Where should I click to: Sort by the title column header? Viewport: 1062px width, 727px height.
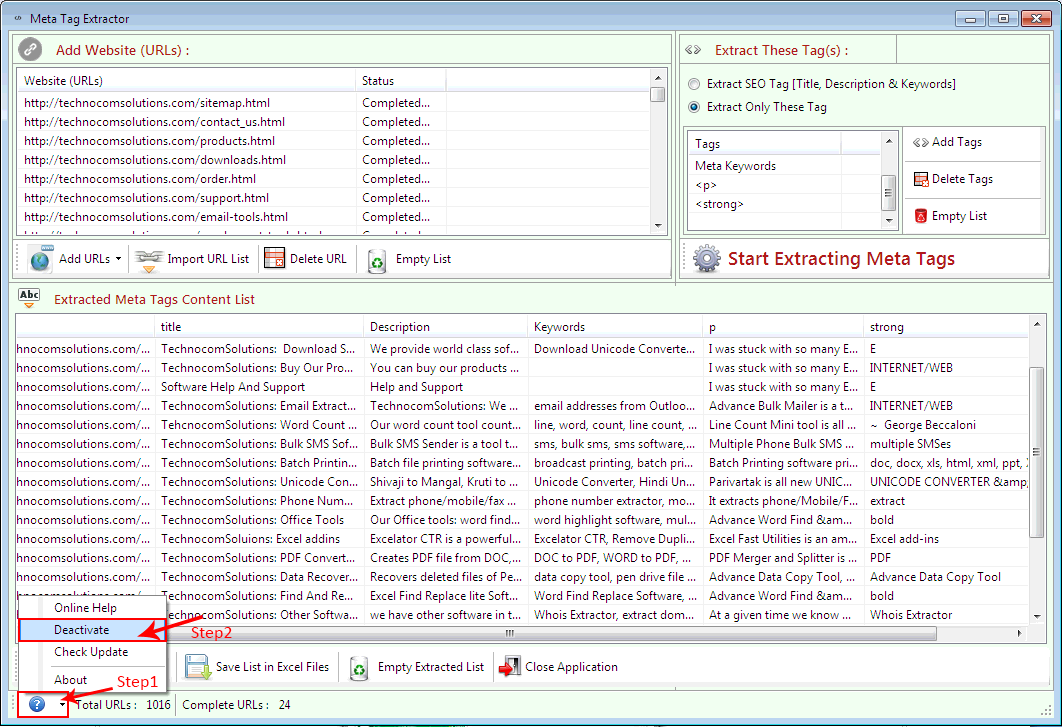[x=259, y=327]
